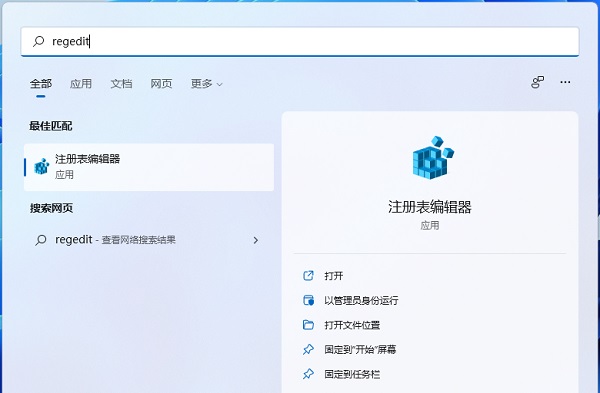
Task: Select 打开文件位置 action
Action: 352,325
